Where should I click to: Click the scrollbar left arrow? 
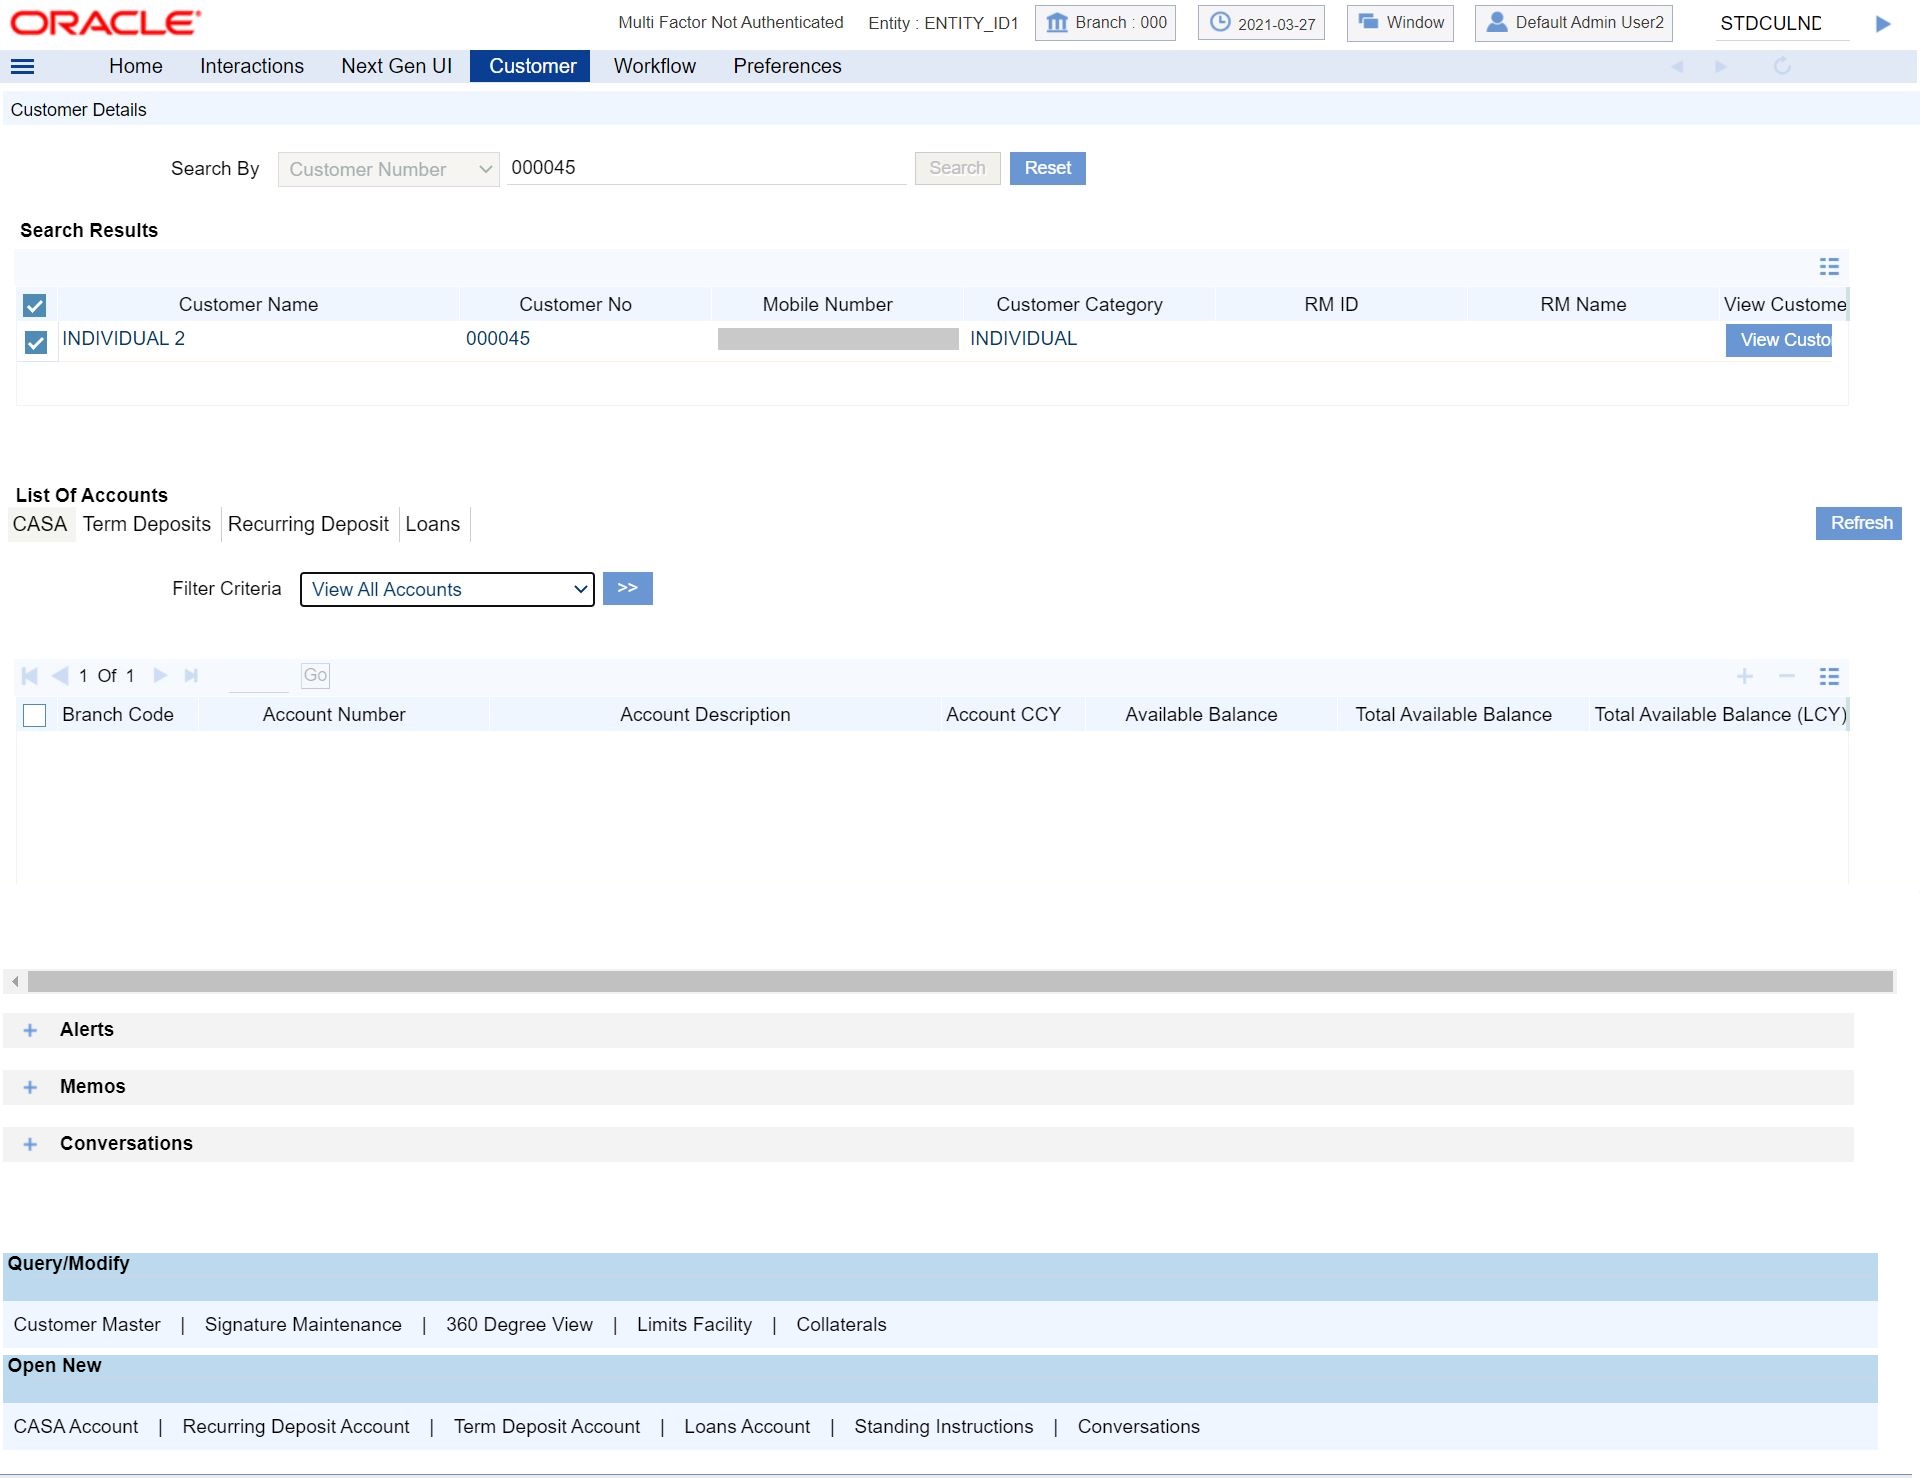click(15, 982)
